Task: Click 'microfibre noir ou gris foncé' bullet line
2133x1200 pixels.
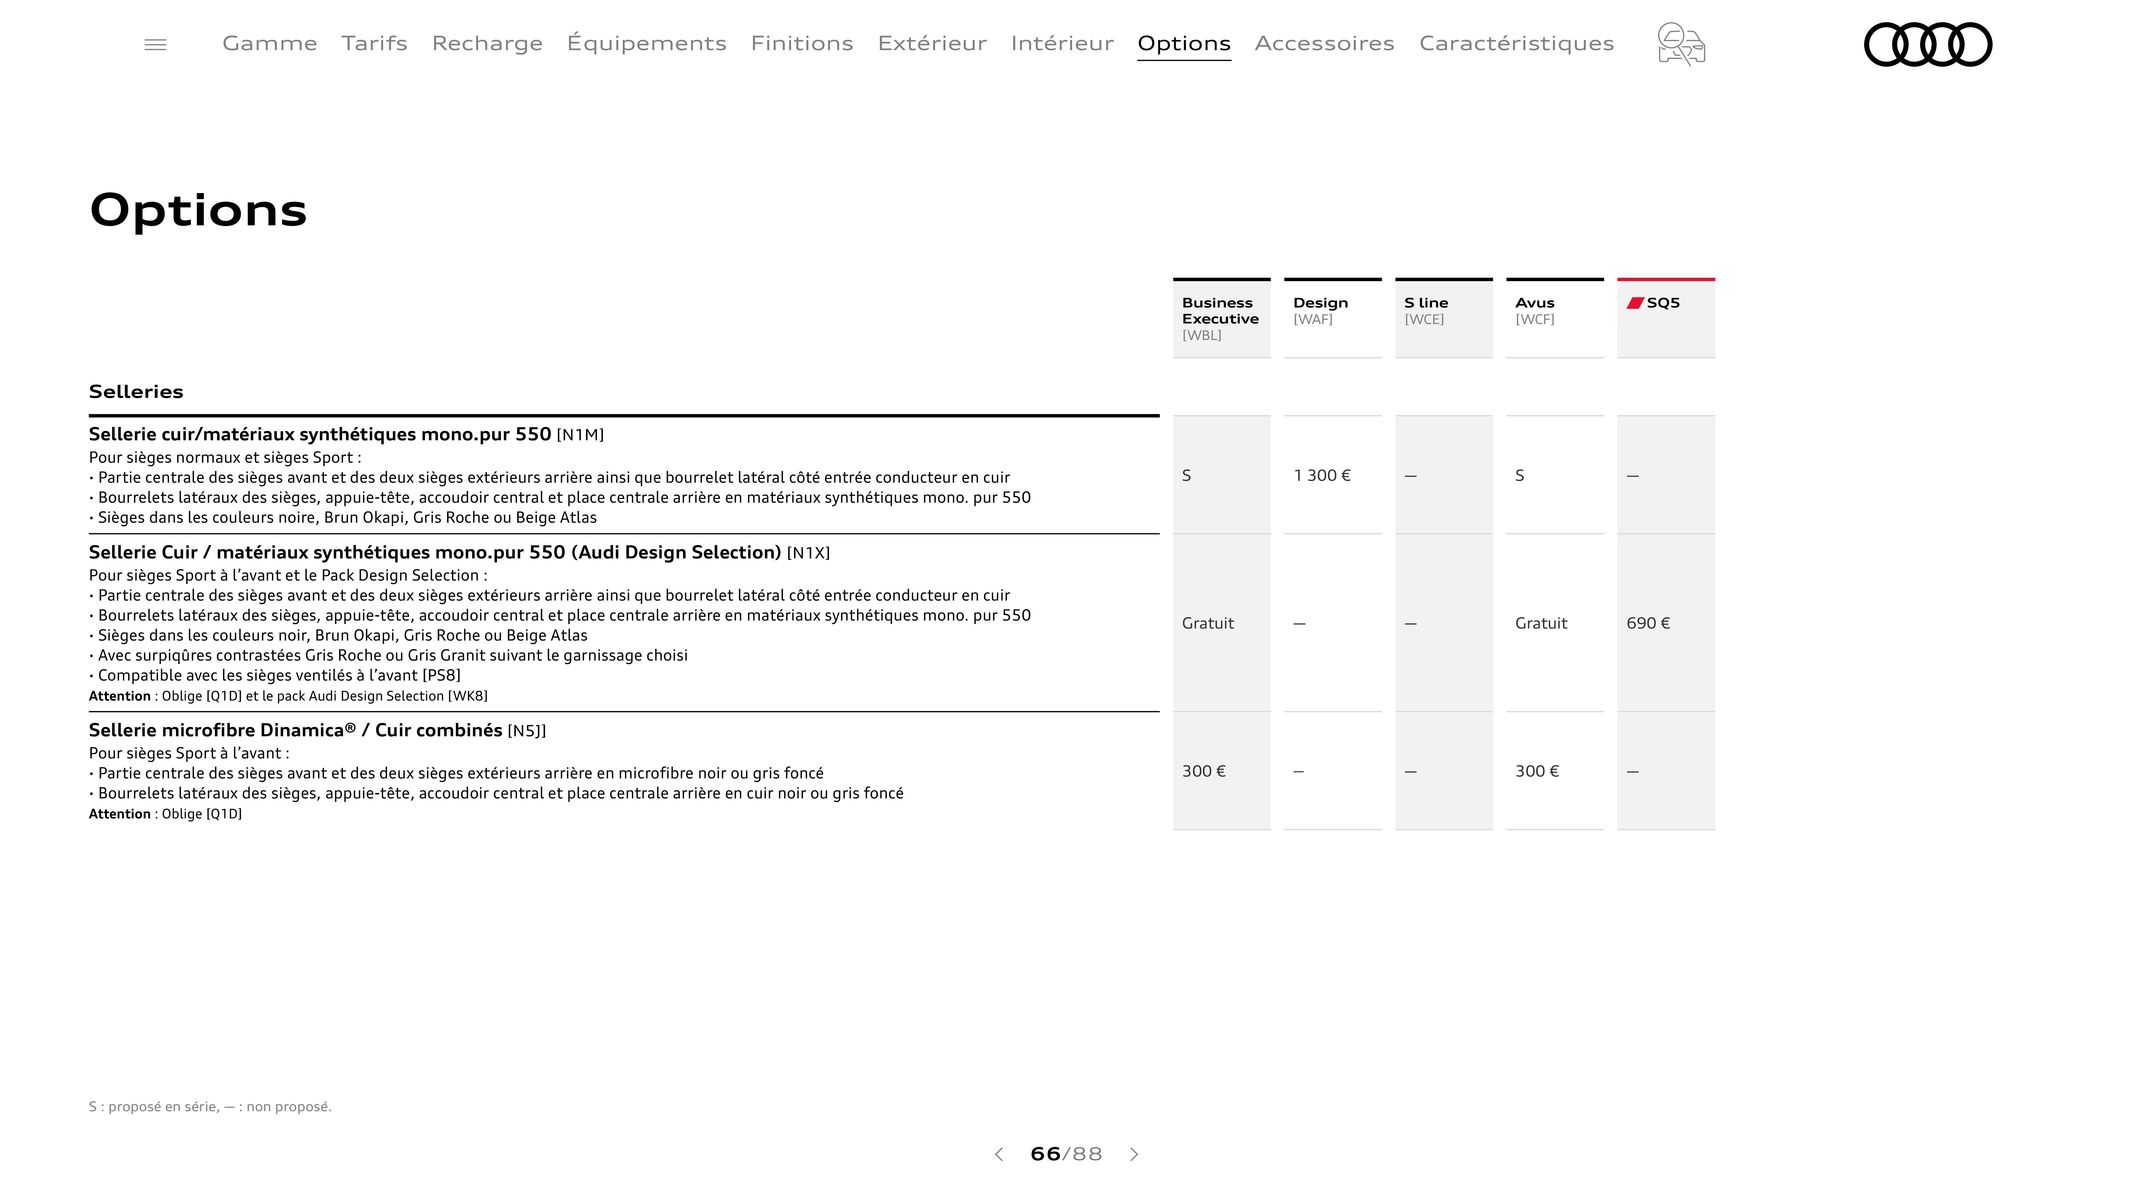Action: tap(456, 773)
